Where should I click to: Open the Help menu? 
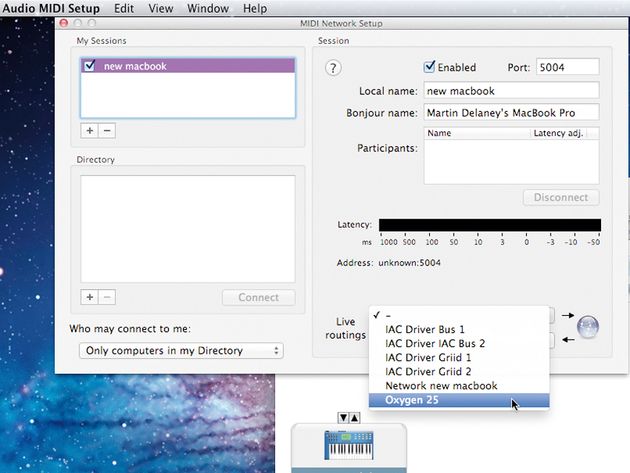tap(255, 8)
